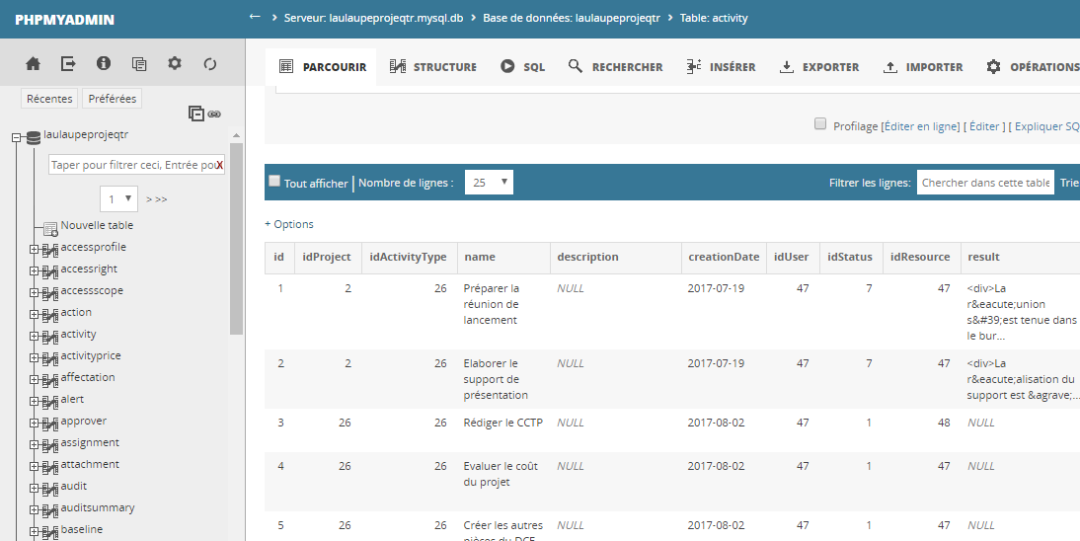Screen dimensions: 1080x541
Task: Open navigation panel settings gear icon
Action: coord(175,64)
